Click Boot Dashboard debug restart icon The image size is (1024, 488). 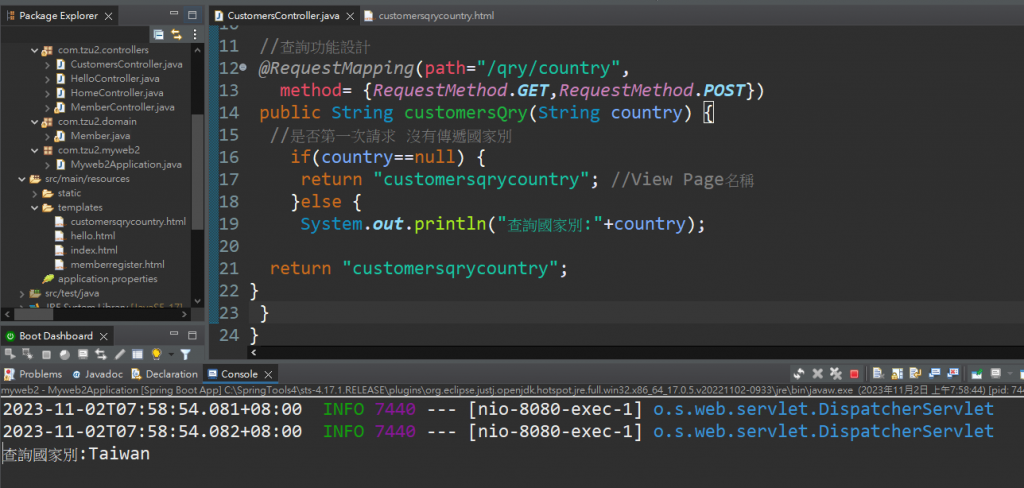click(27, 353)
